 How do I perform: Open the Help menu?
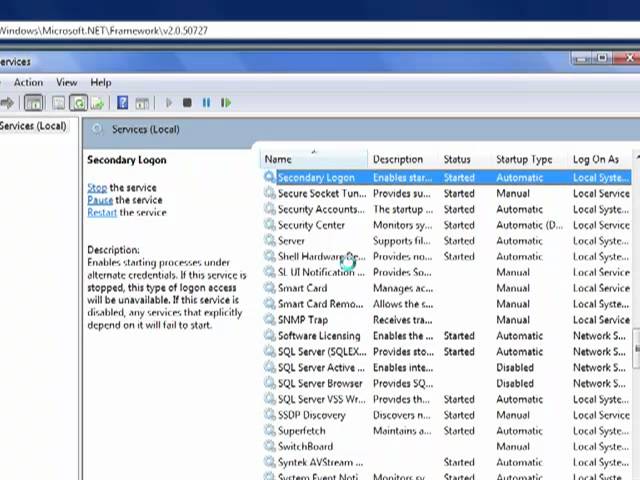point(101,82)
